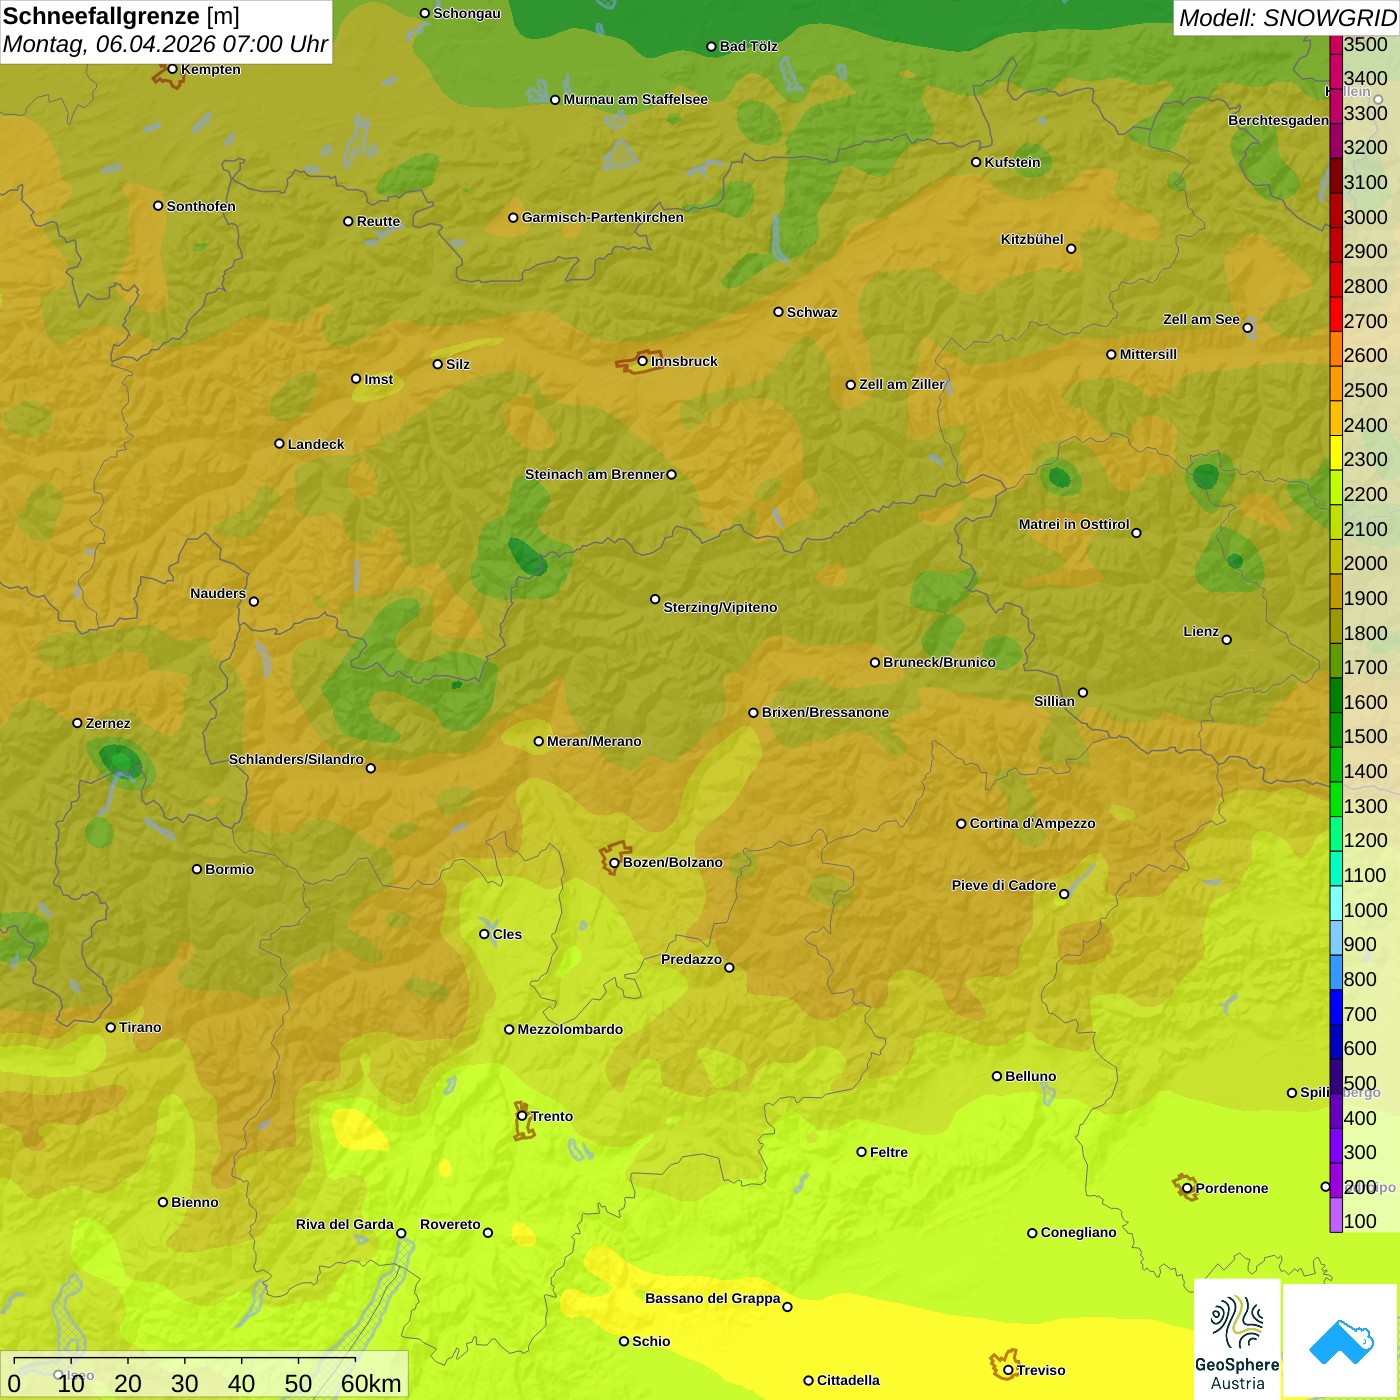Click the Zernez marker dot
The image size is (1400, 1400).
click(77, 723)
